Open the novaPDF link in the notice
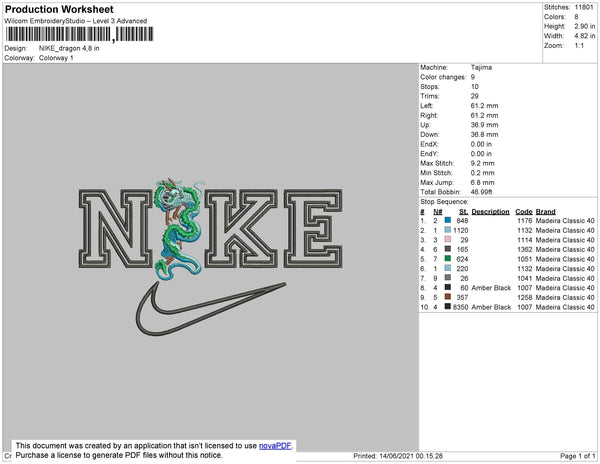 275,446
